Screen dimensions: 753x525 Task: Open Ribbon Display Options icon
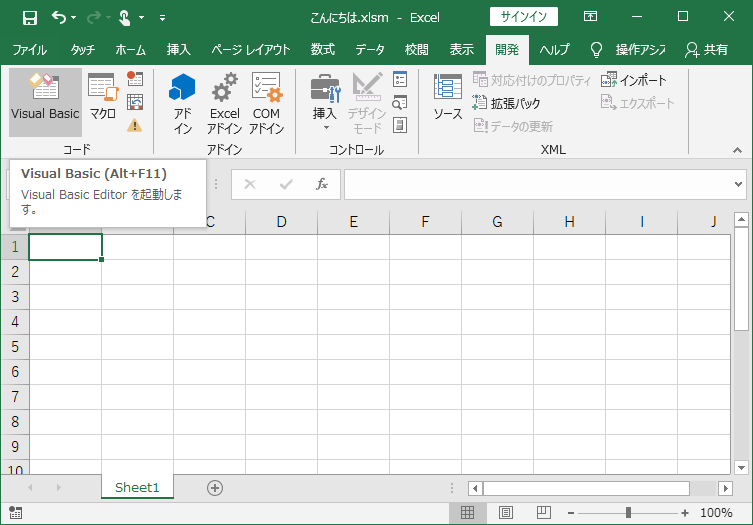tap(590, 16)
